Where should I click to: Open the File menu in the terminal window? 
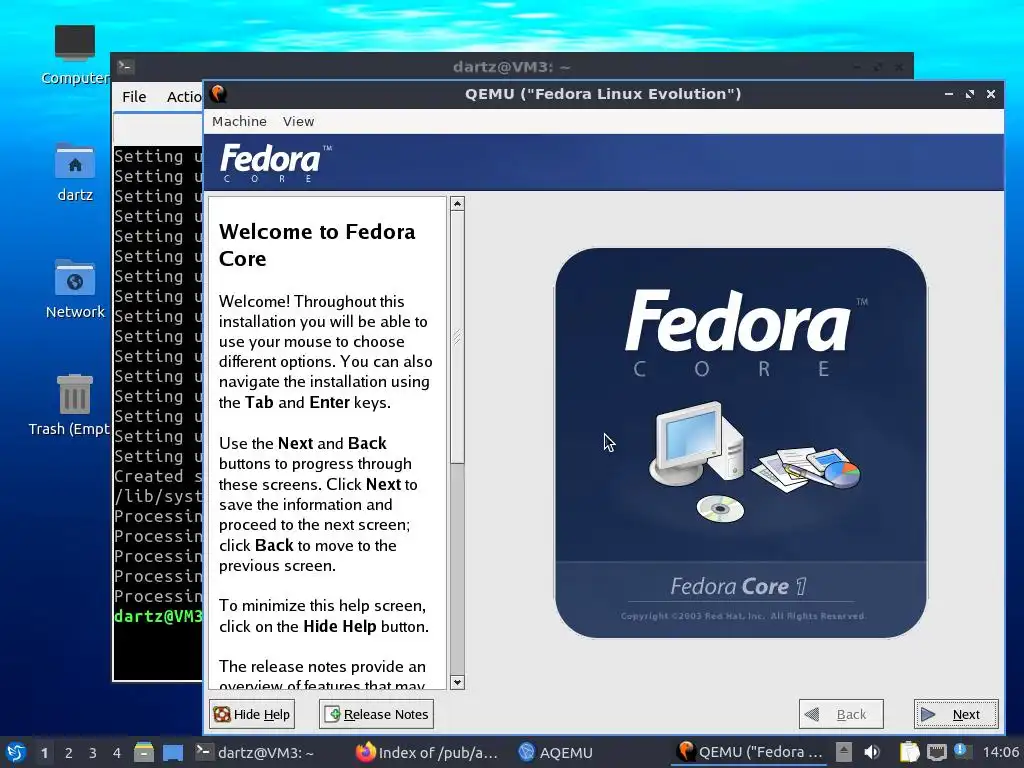134,97
